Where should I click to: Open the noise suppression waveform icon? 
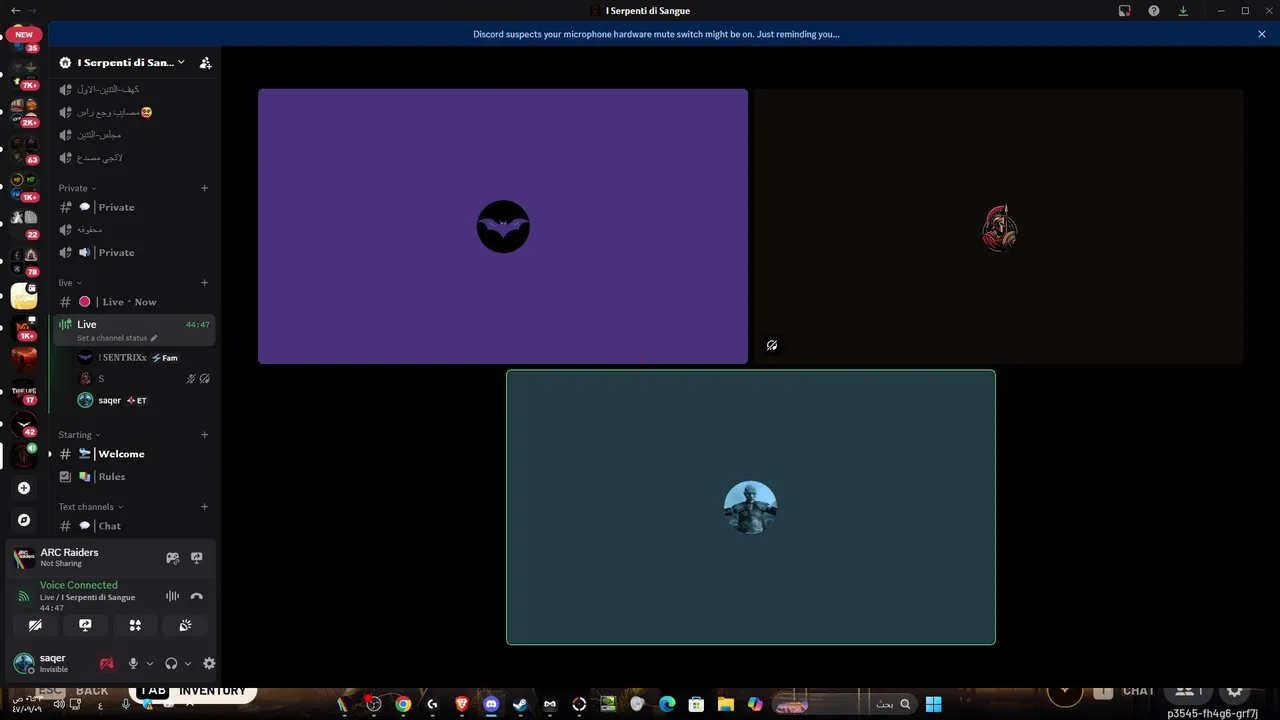173,596
